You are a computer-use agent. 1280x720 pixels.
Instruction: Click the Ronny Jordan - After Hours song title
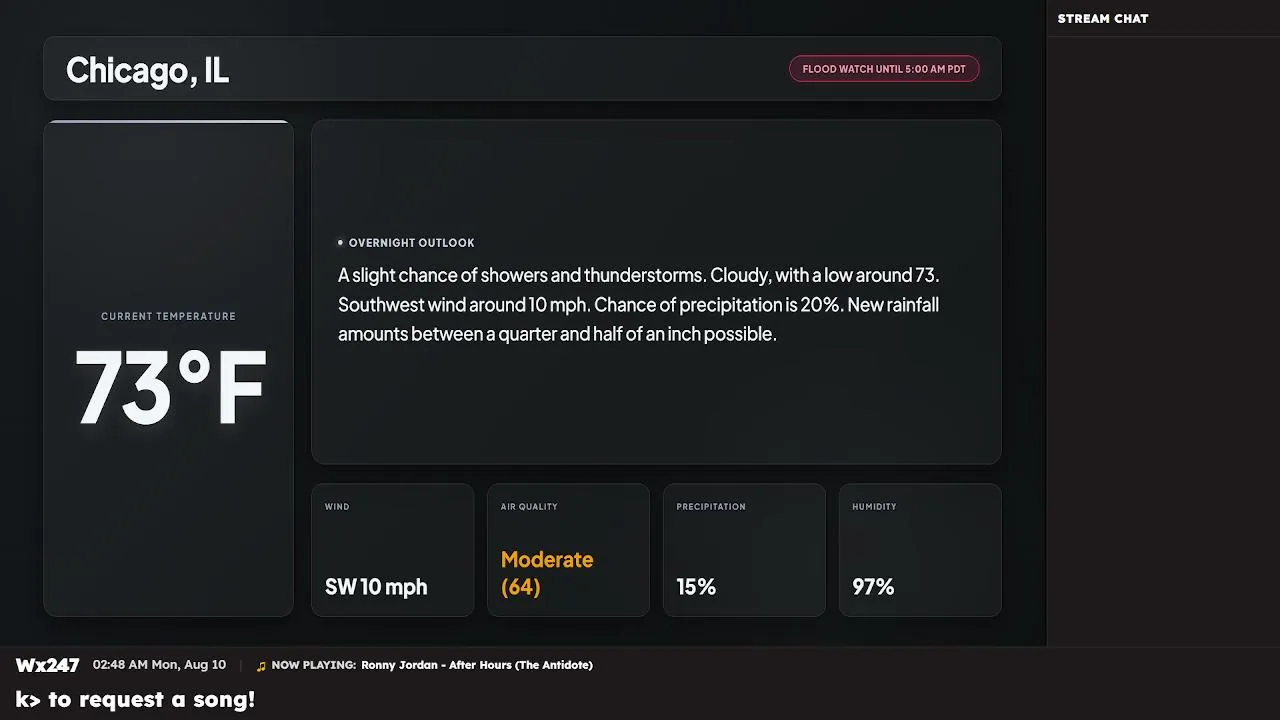pyautogui.click(x=477, y=665)
